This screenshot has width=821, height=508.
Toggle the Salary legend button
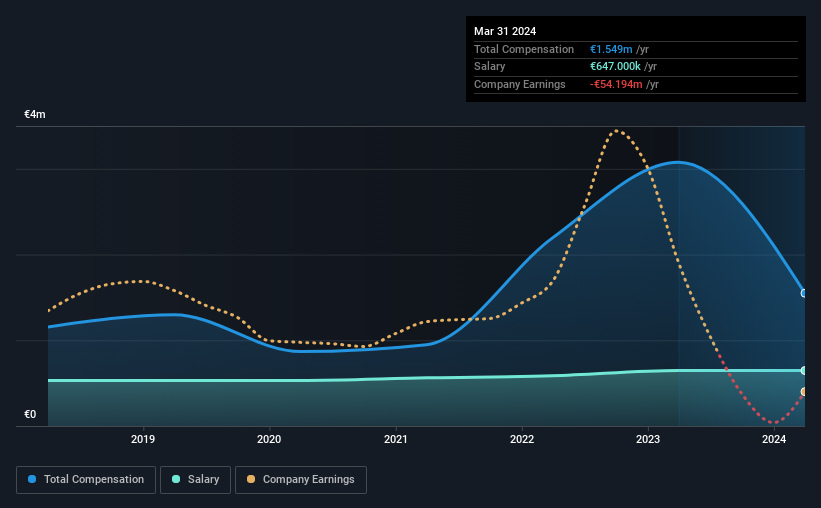click(195, 480)
